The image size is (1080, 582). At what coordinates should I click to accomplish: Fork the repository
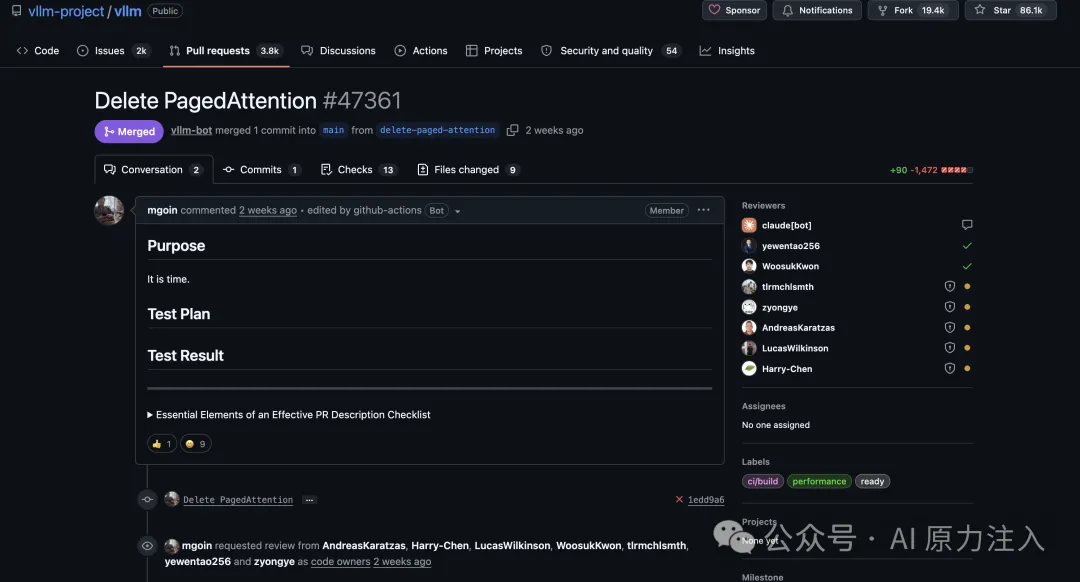(913, 10)
